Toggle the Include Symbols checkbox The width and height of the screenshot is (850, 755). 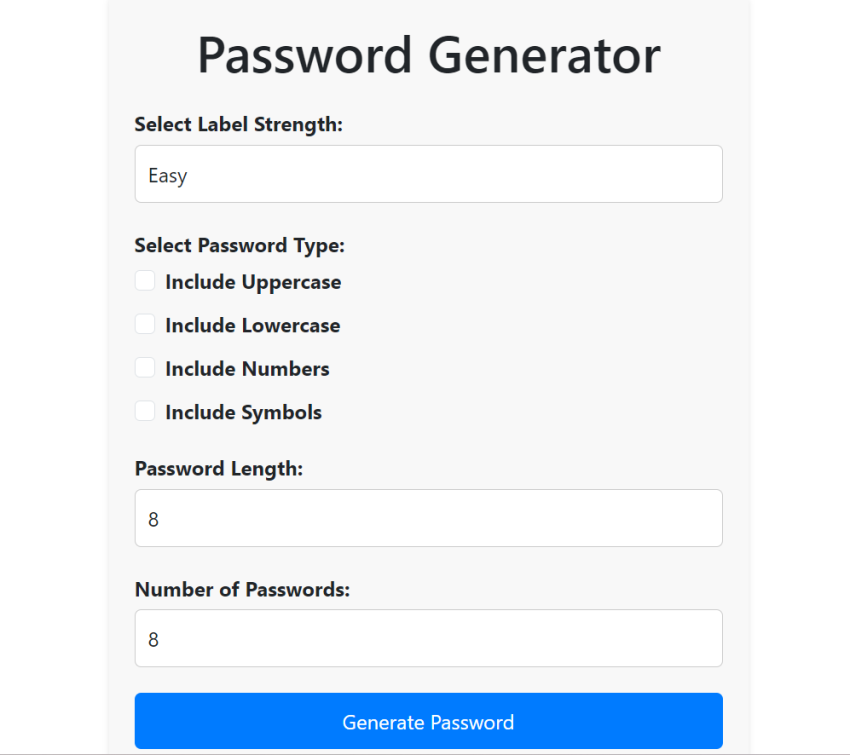click(x=145, y=411)
